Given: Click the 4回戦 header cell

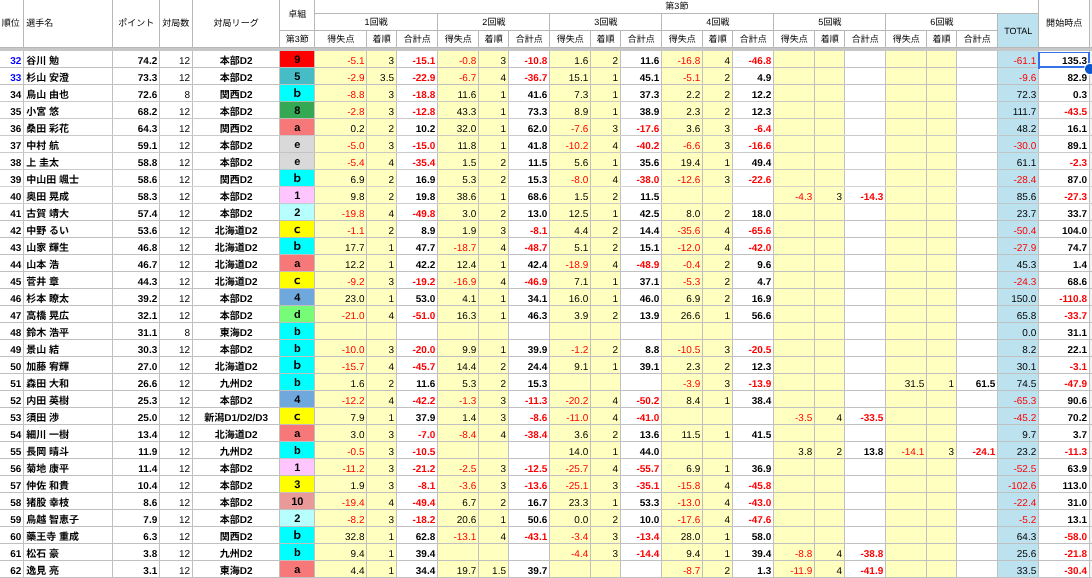Looking at the screenshot, I should click(x=717, y=22).
